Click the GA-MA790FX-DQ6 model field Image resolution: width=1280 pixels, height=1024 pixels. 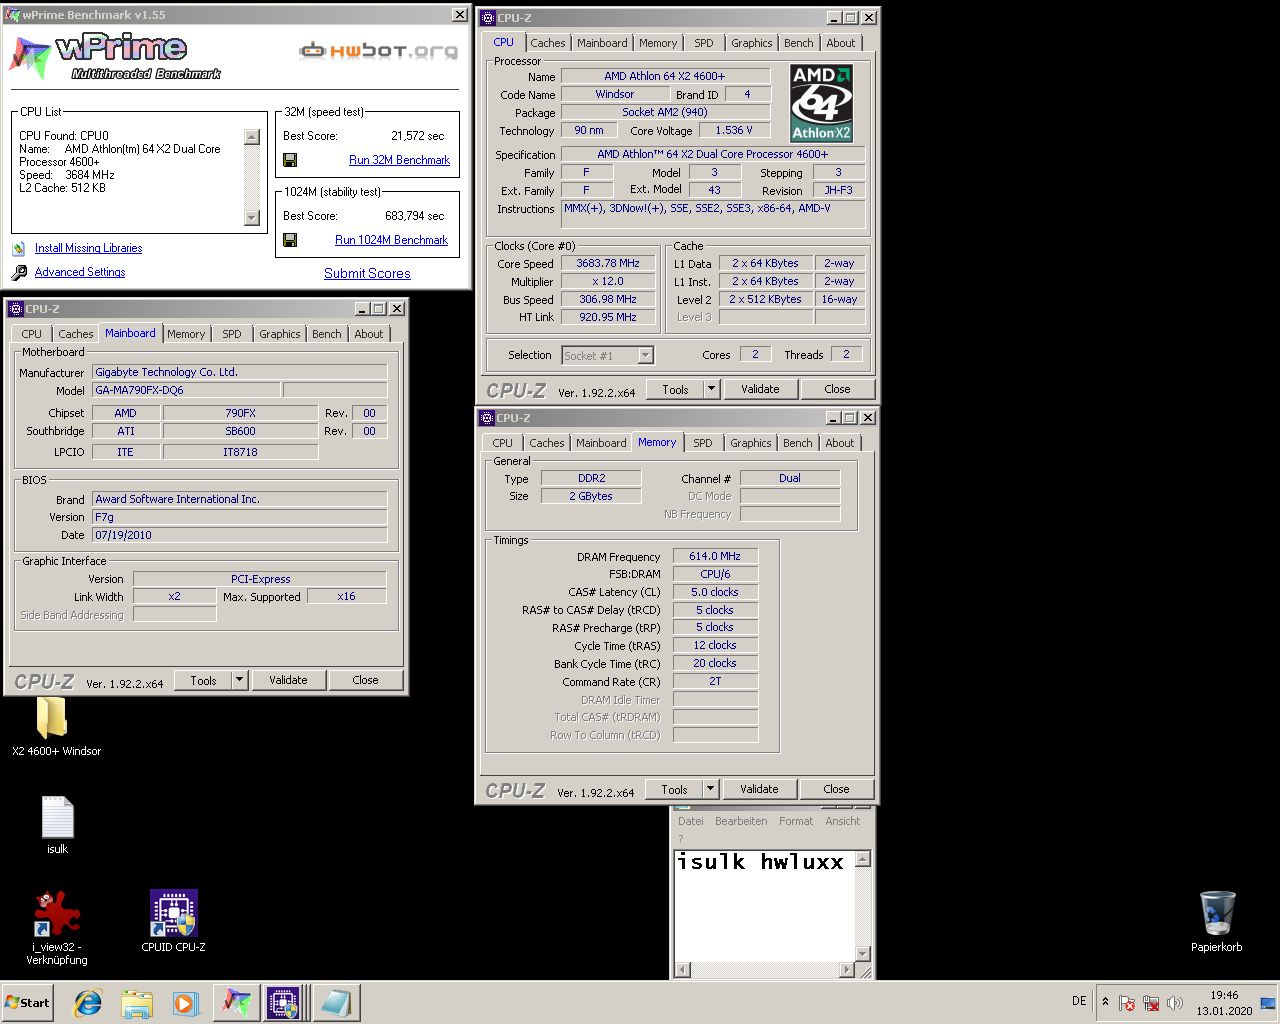(187, 390)
